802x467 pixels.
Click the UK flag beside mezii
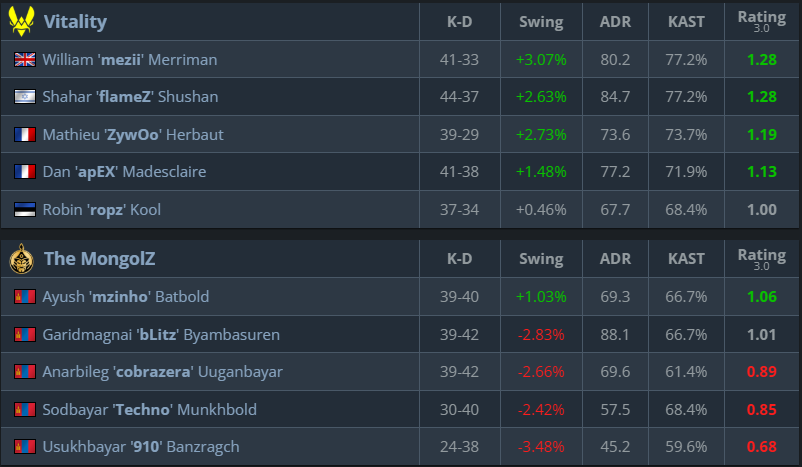25,60
